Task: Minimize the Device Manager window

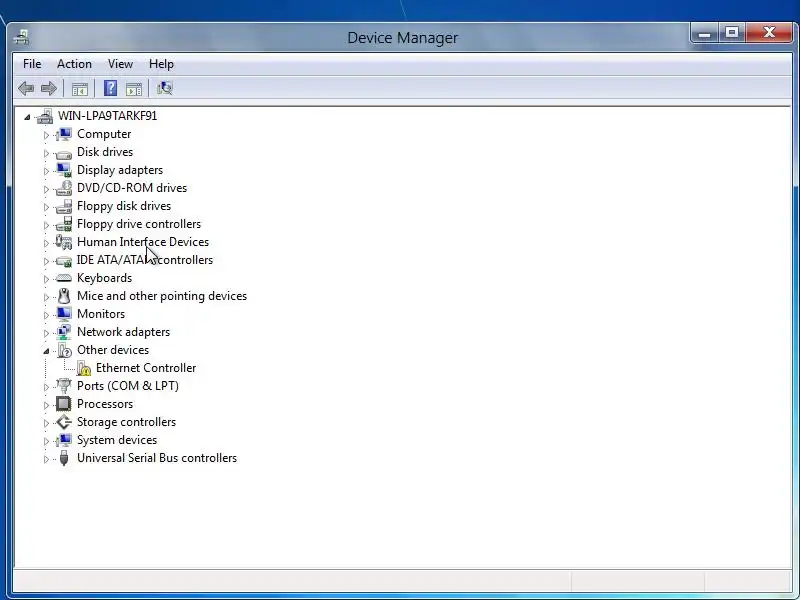Action: tap(705, 34)
